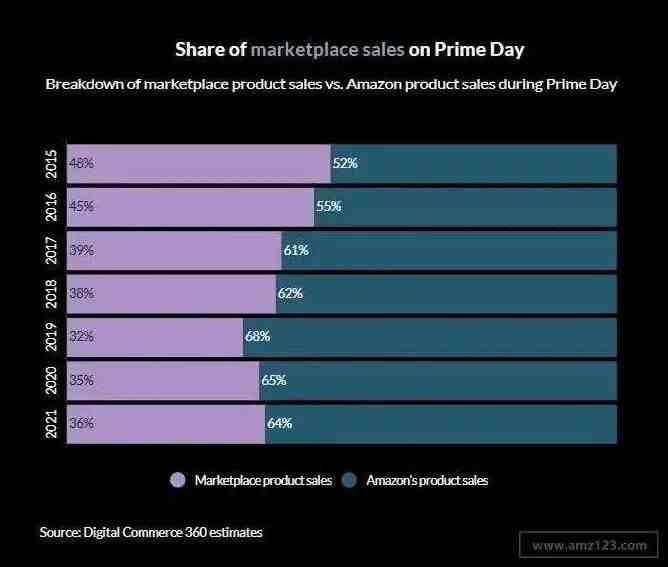Select the 2021 teal bar showing 64%
668x567 pixels.
tap(441, 423)
